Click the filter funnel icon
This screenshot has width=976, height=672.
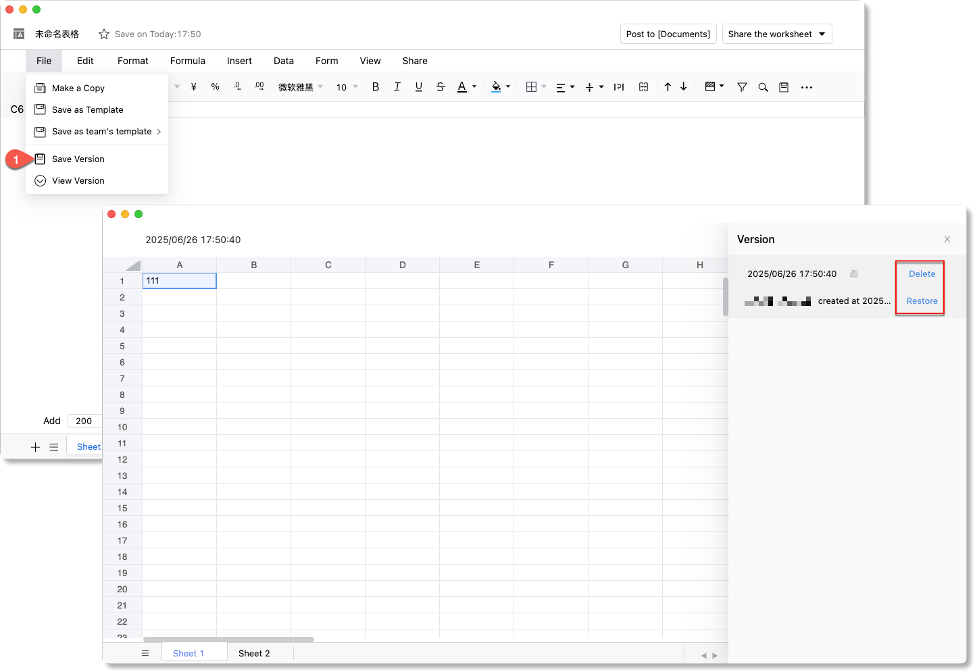pos(742,87)
